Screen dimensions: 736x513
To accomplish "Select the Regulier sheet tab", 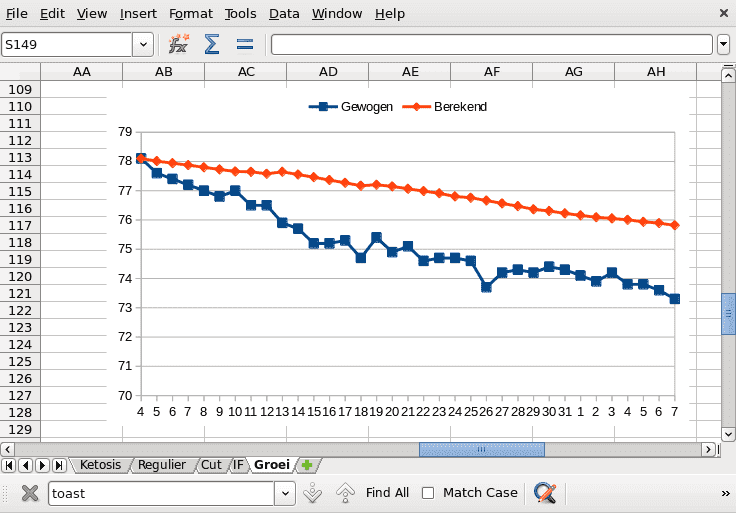I will click(162, 465).
